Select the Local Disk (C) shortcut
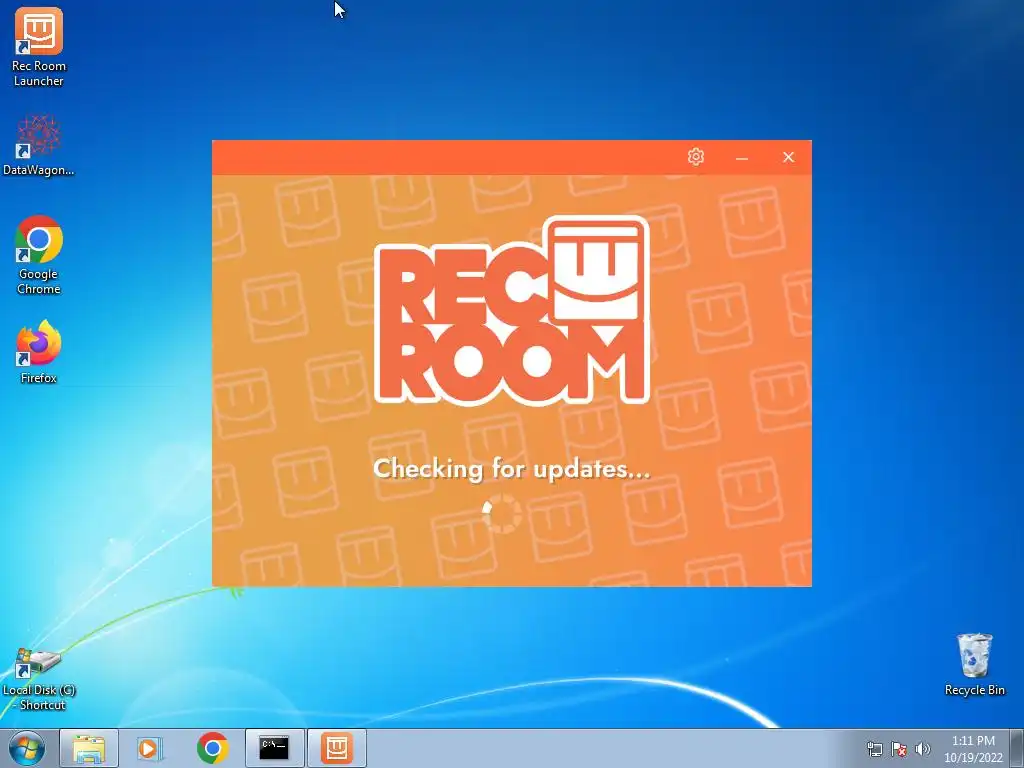Image resolution: width=1024 pixels, height=768 pixels. click(x=39, y=679)
